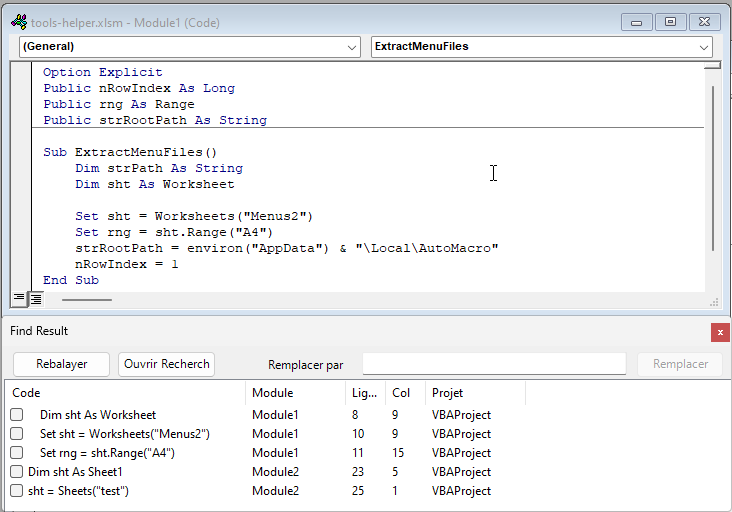Click the split bar above vertical scrollbar
Screen dimensions: 732x512
pyautogui.click(x=713, y=66)
